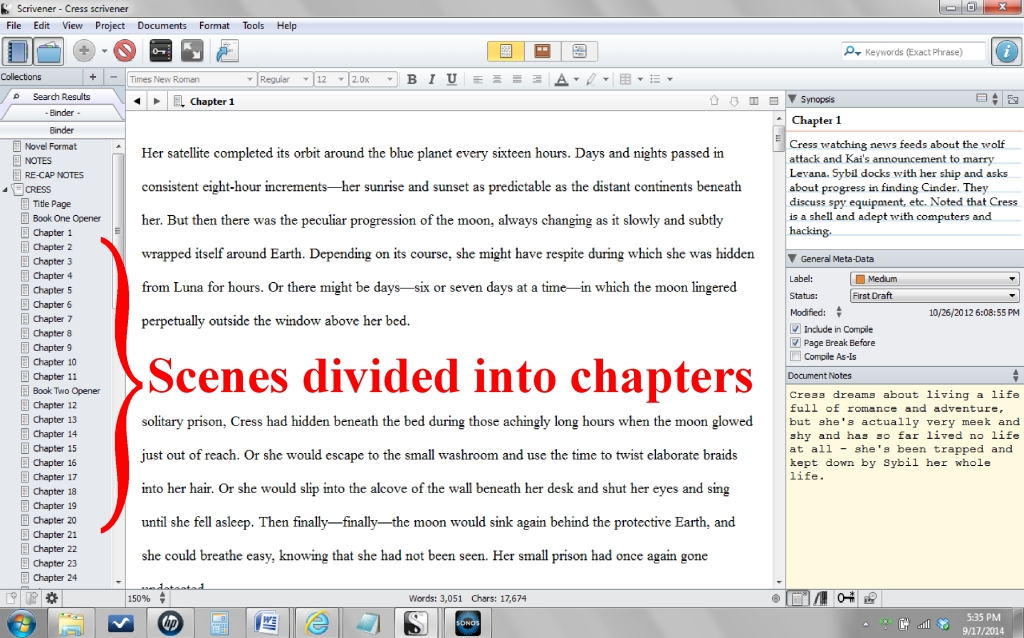
Task: Toggle vertical editor split icon in header
Action: pos(754,101)
